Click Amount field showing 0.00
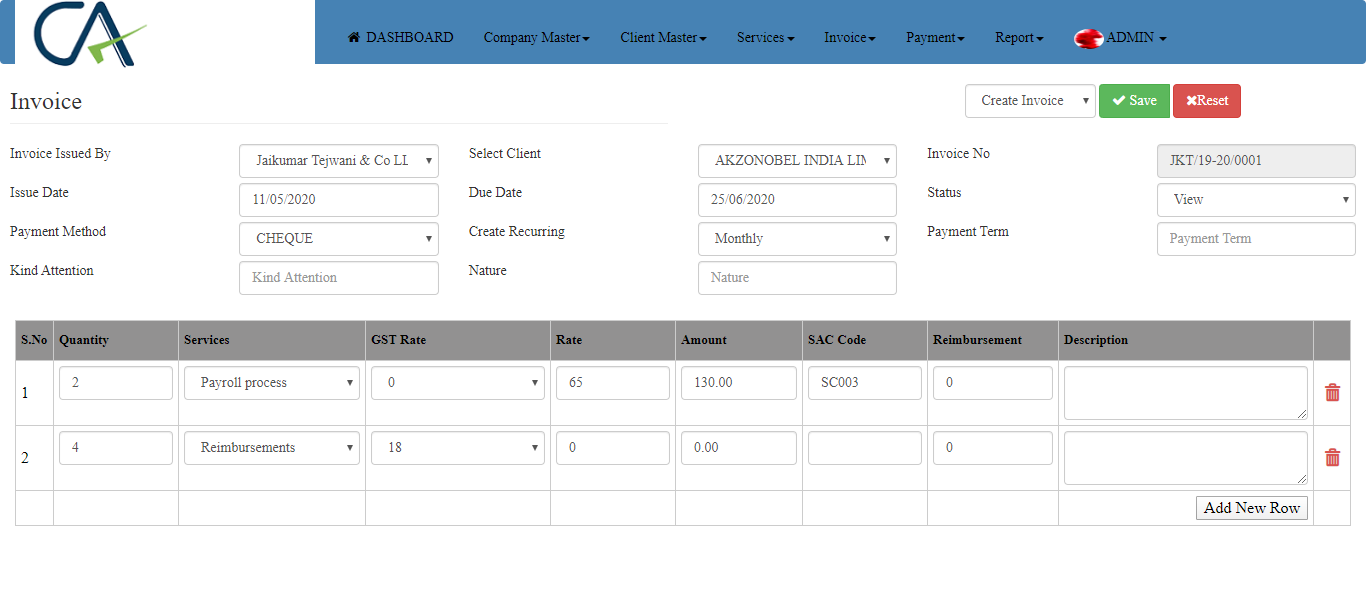This screenshot has width=1371, height=608. [x=739, y=448]
